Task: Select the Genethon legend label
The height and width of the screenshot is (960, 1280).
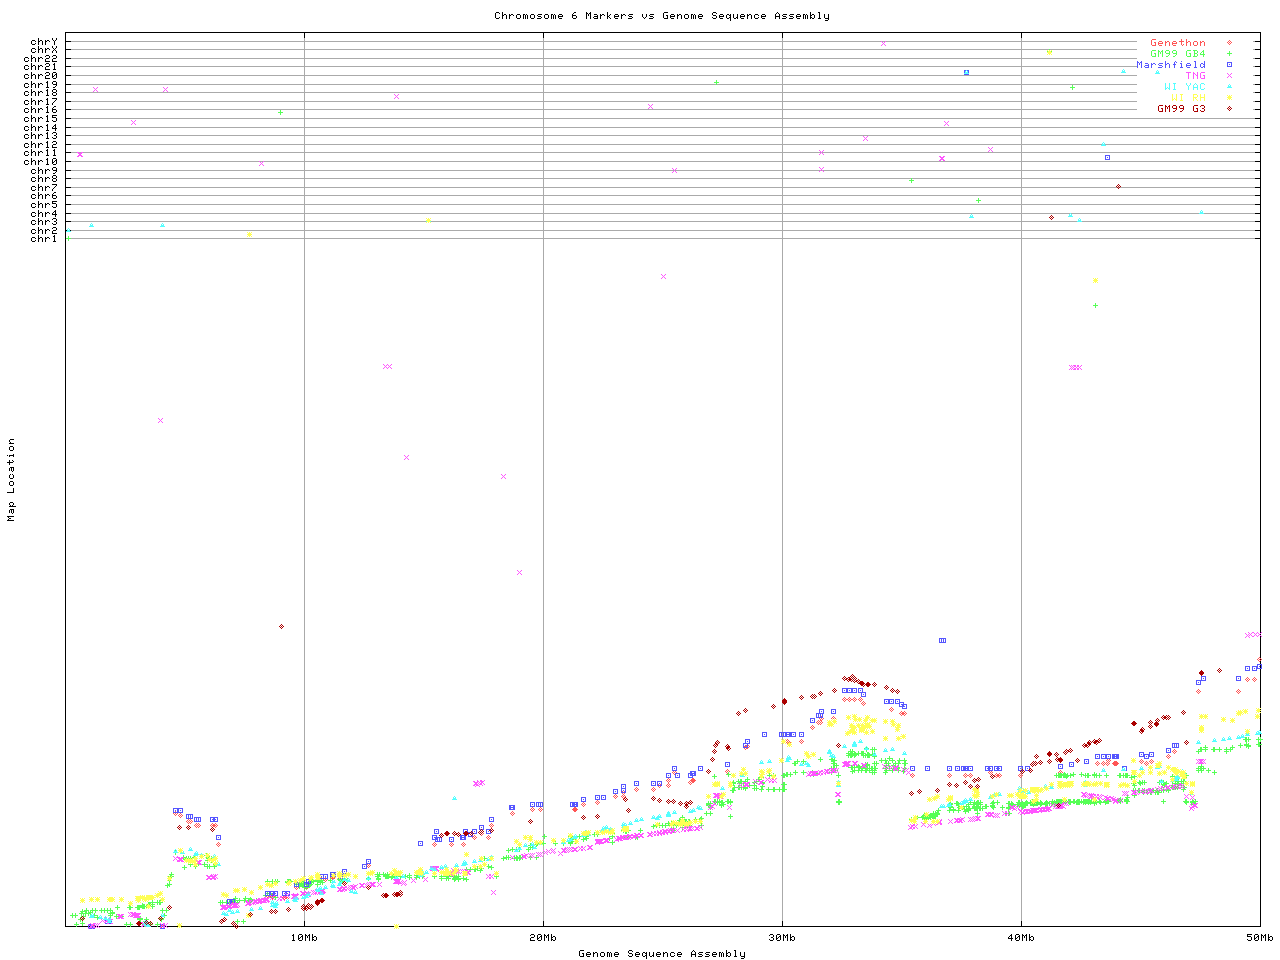Action: click(x=1177, y=43)
